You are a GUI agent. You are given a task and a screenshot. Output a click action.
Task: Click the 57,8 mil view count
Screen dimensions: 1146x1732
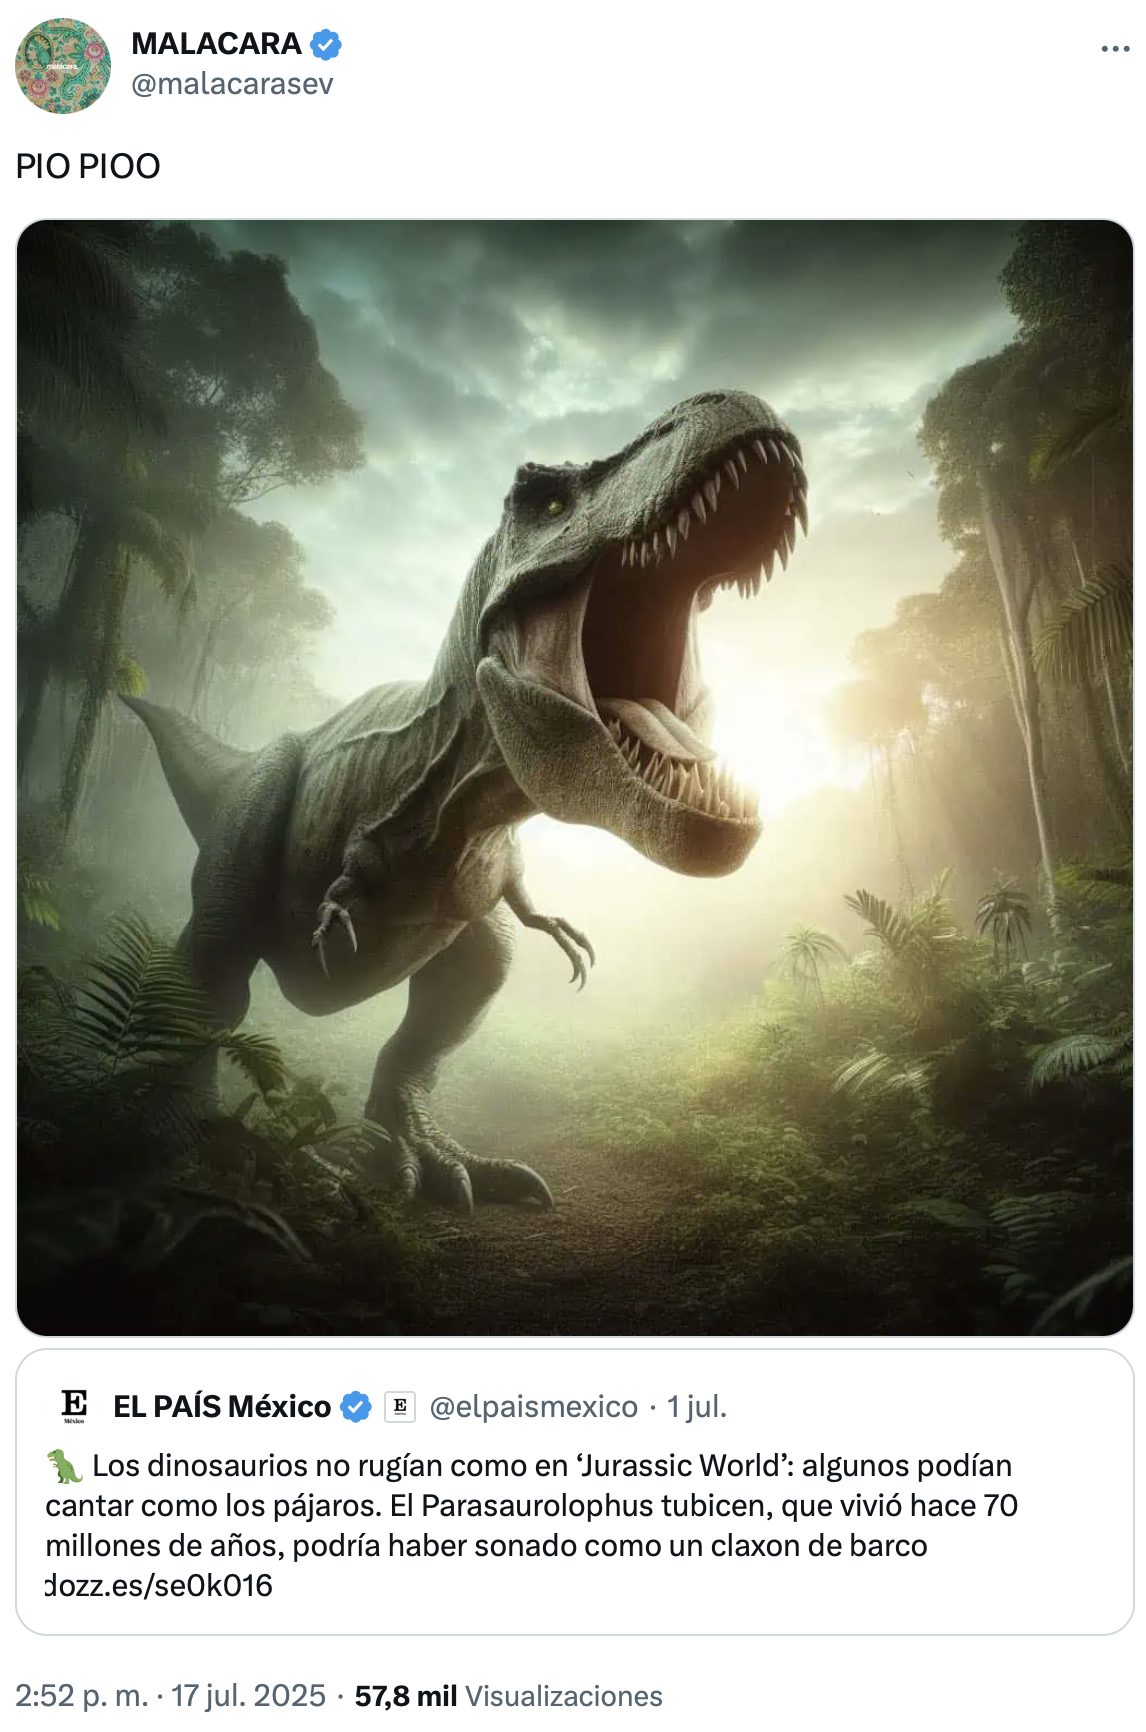[406, 1696]
